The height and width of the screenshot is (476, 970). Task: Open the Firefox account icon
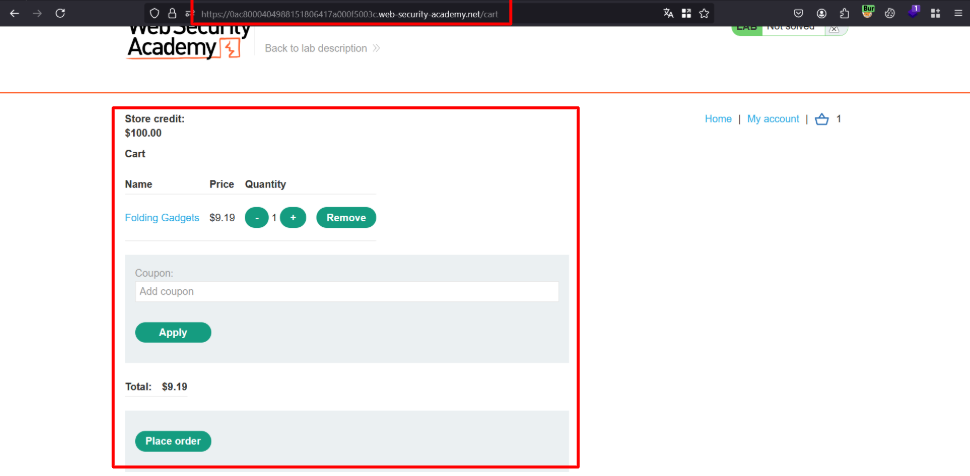tap(821, 13)
